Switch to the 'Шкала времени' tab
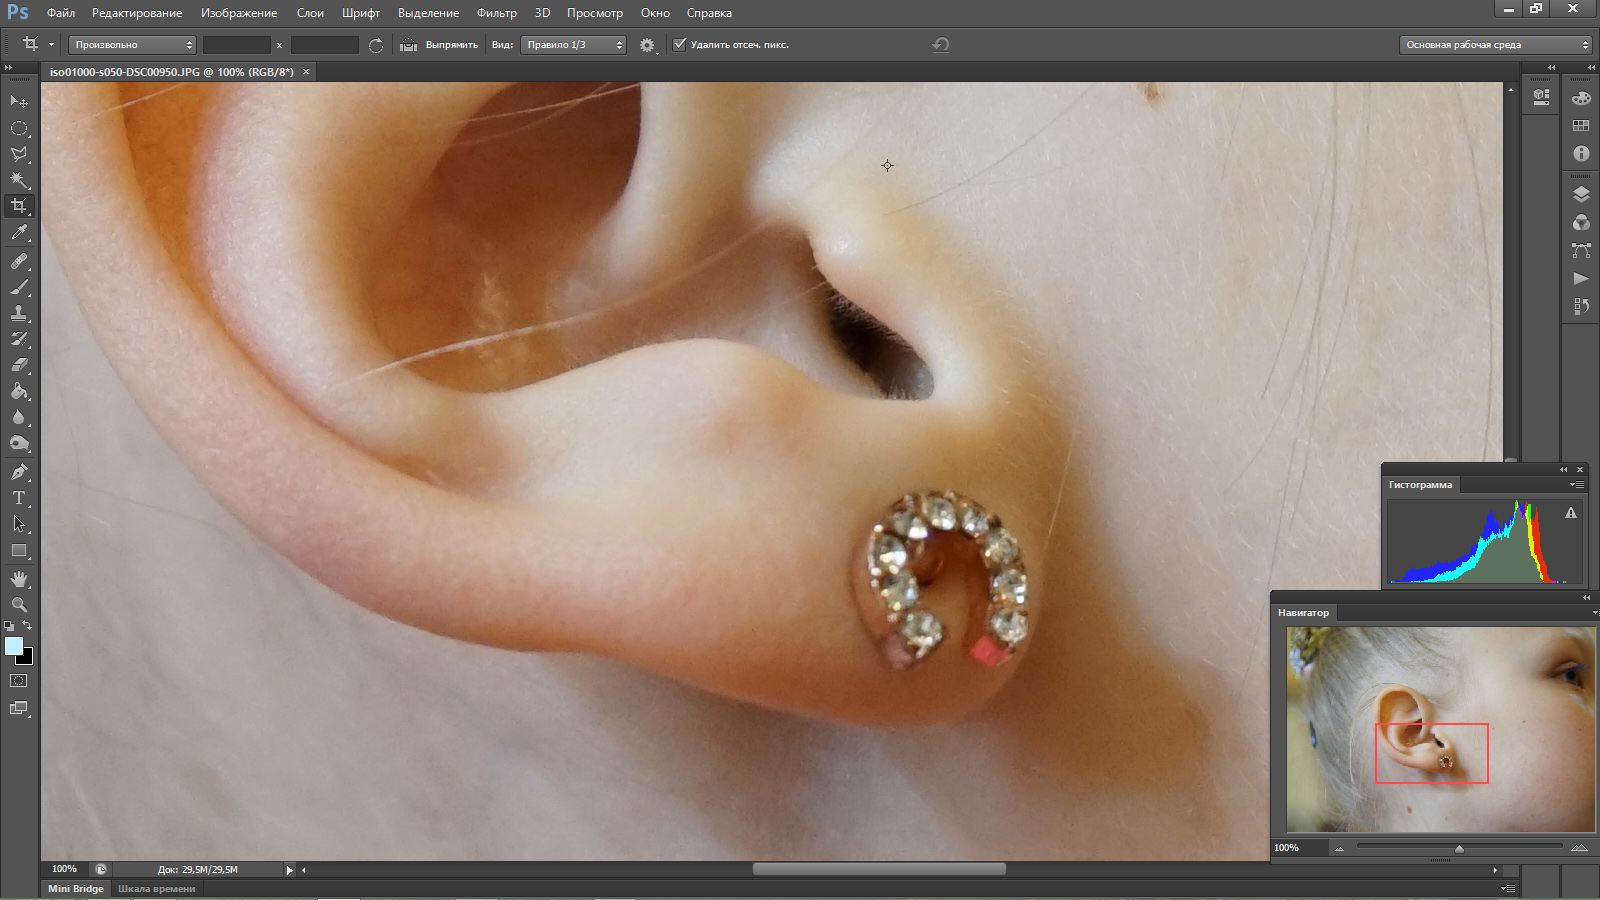Viewport: 1600px width, 900px height. (156, 888)
